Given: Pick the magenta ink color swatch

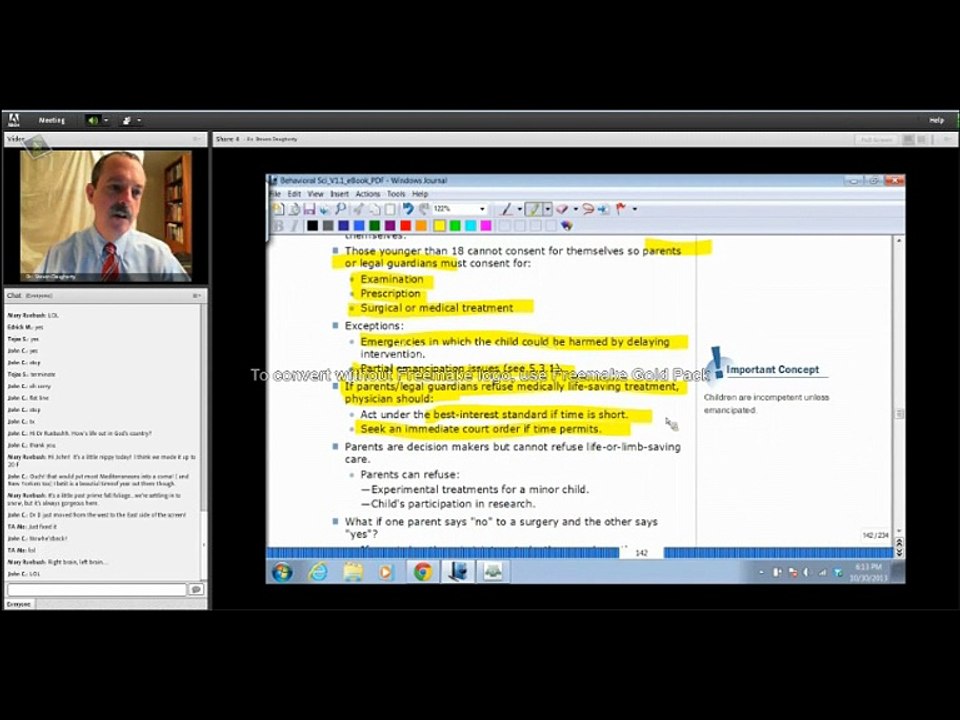Looking at the screenshot, I should (x=486, y=226).
